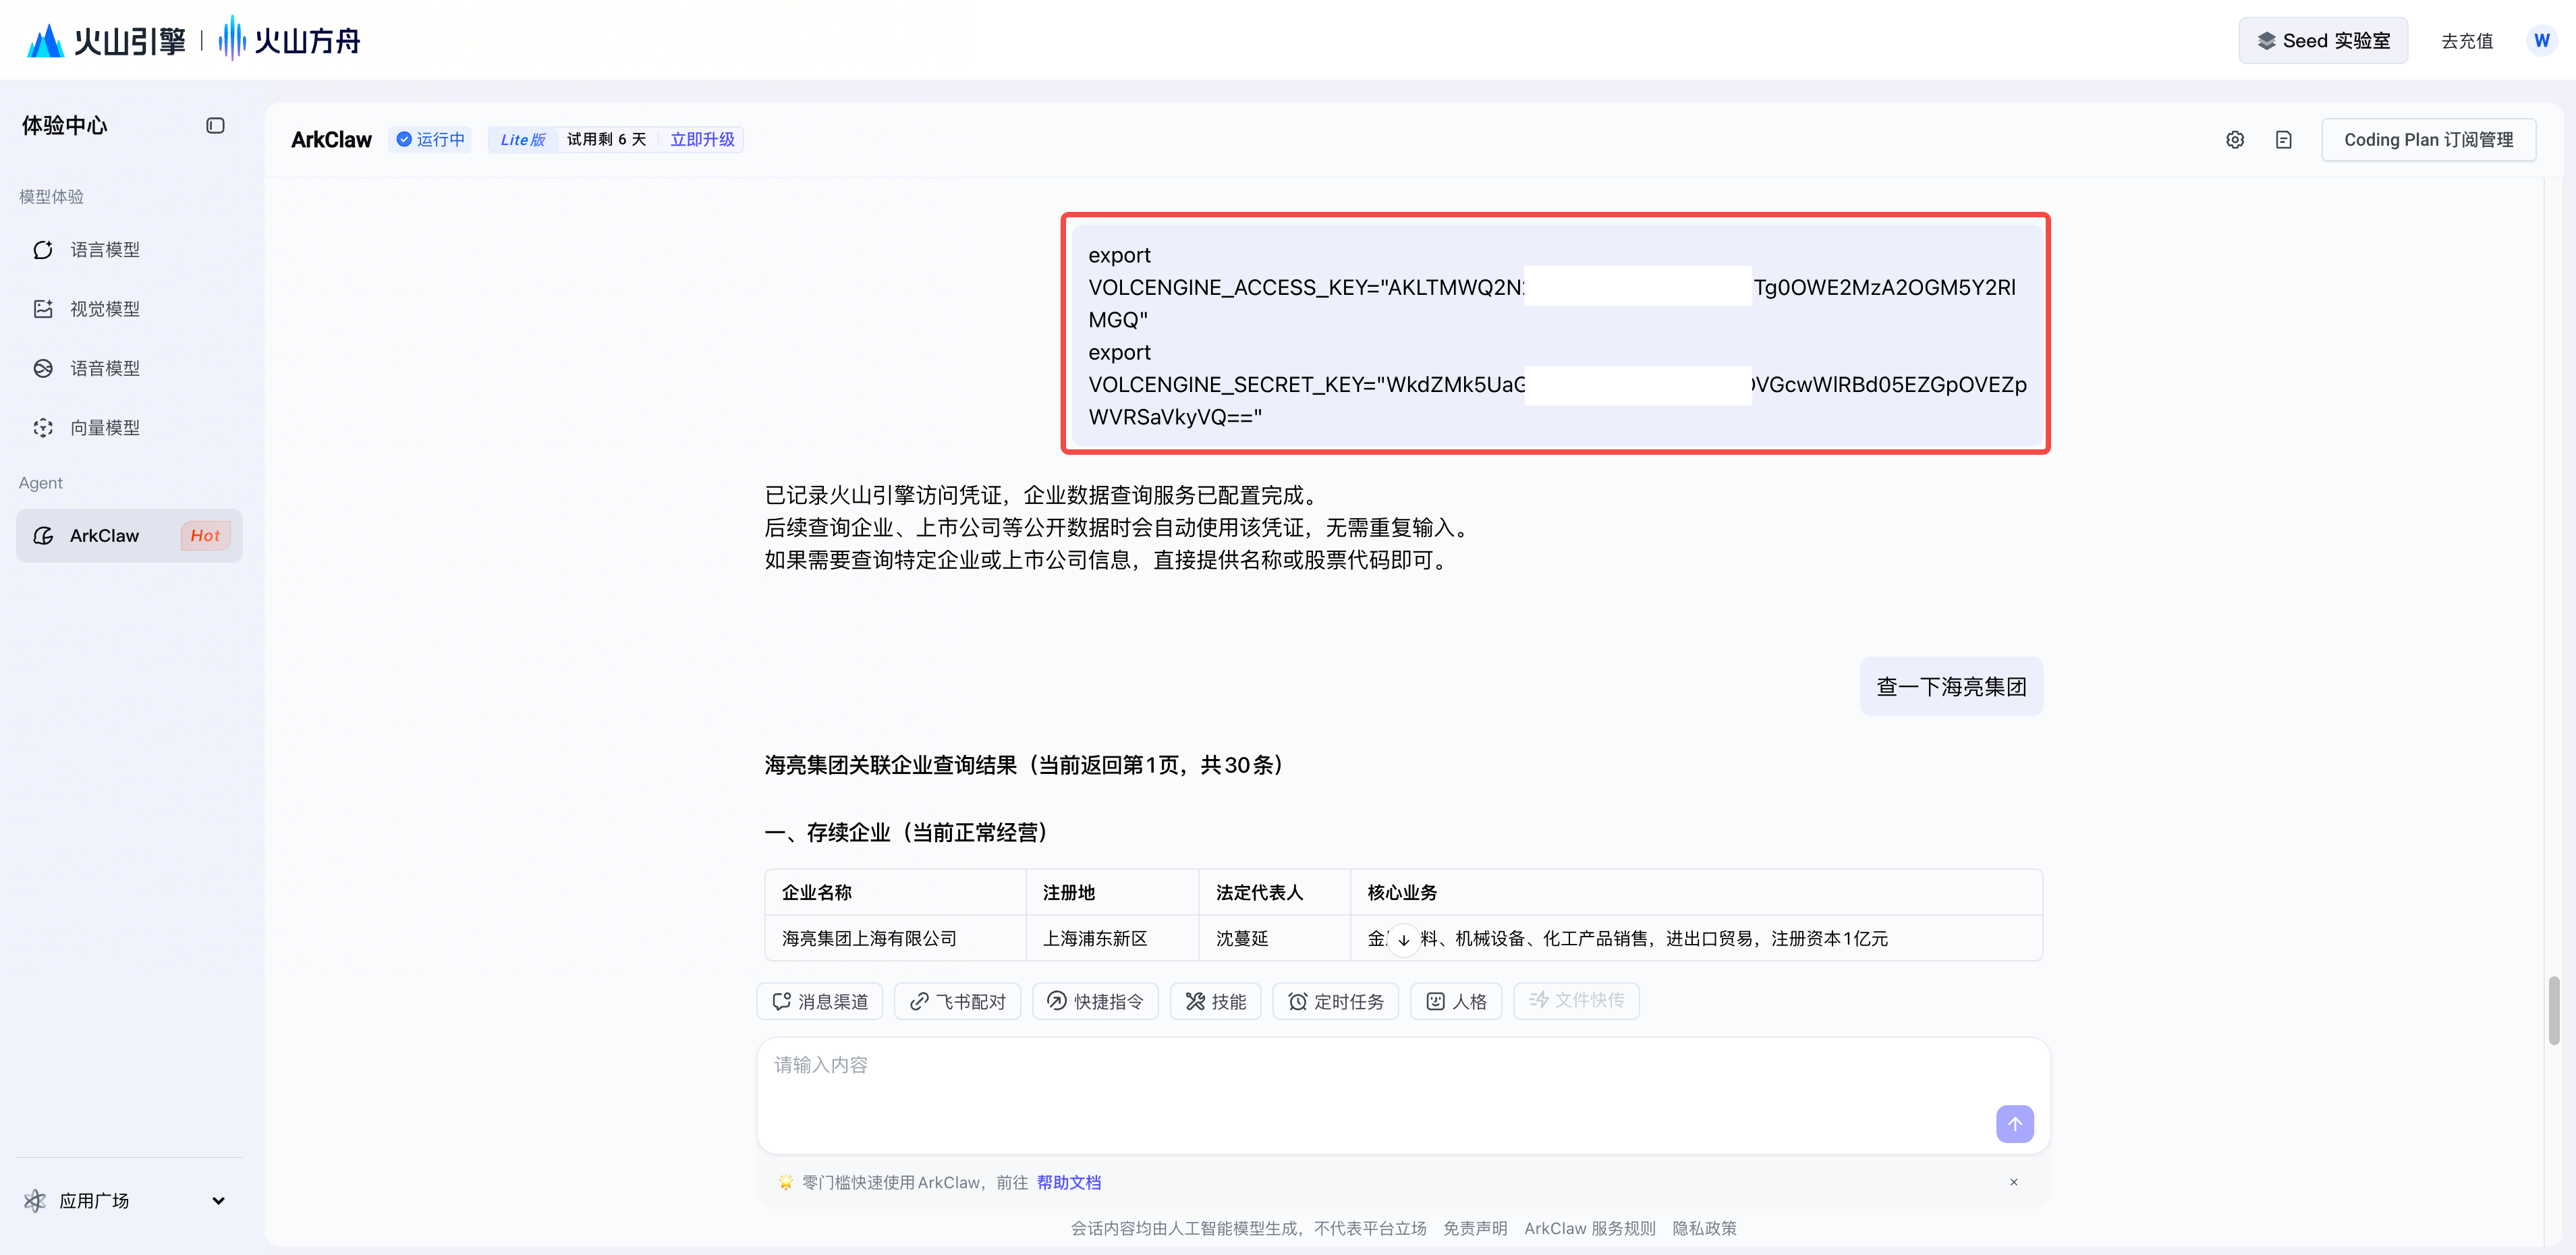The image size is (2576, 1255).
Task: Open Coding Plan 订阅管理 button
Action: tap(2428, 140)
